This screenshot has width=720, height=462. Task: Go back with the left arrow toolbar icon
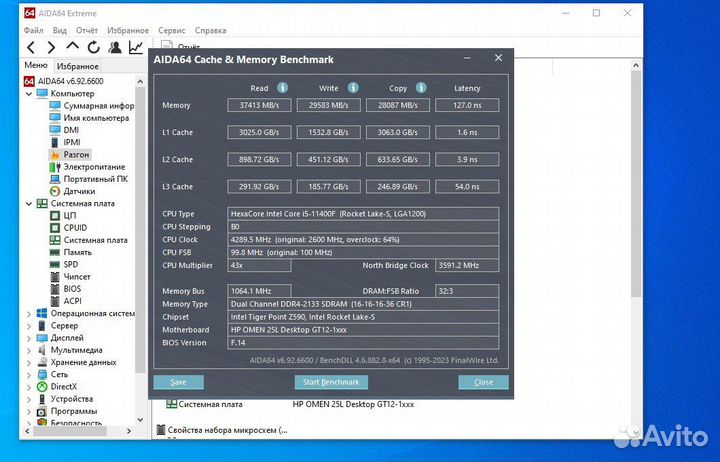31,47
